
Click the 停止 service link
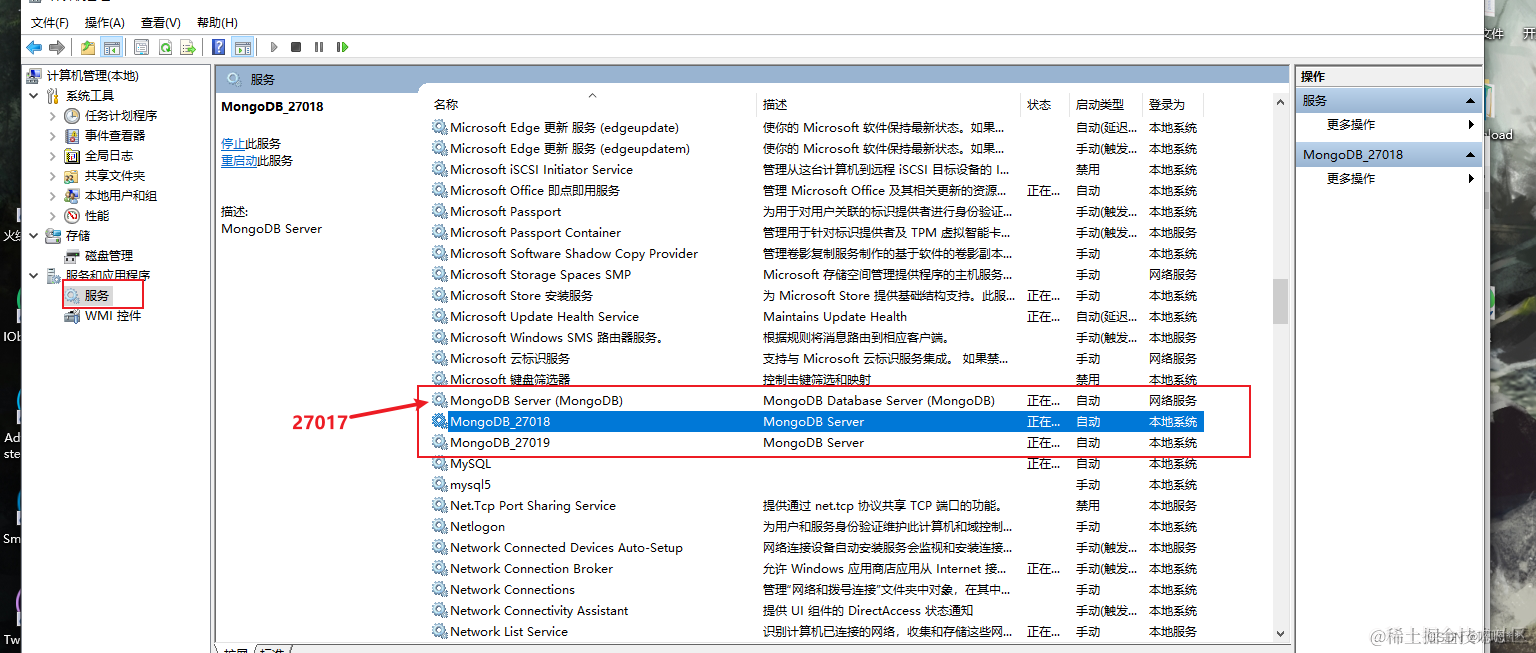tap(233, 144)
